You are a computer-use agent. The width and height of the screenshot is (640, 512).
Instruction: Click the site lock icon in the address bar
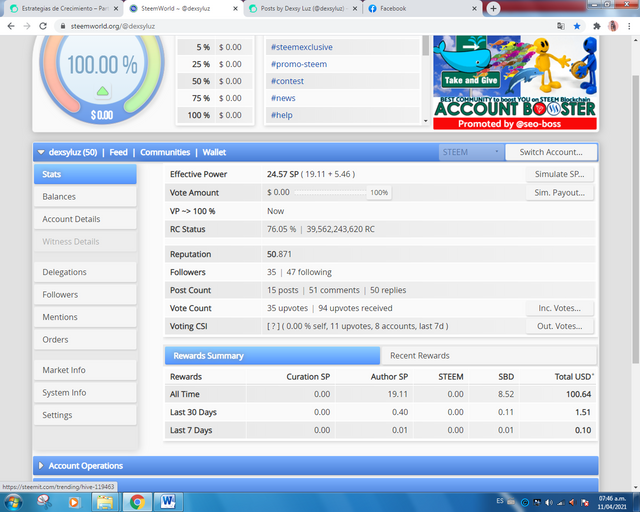click(x=62, y=26)
